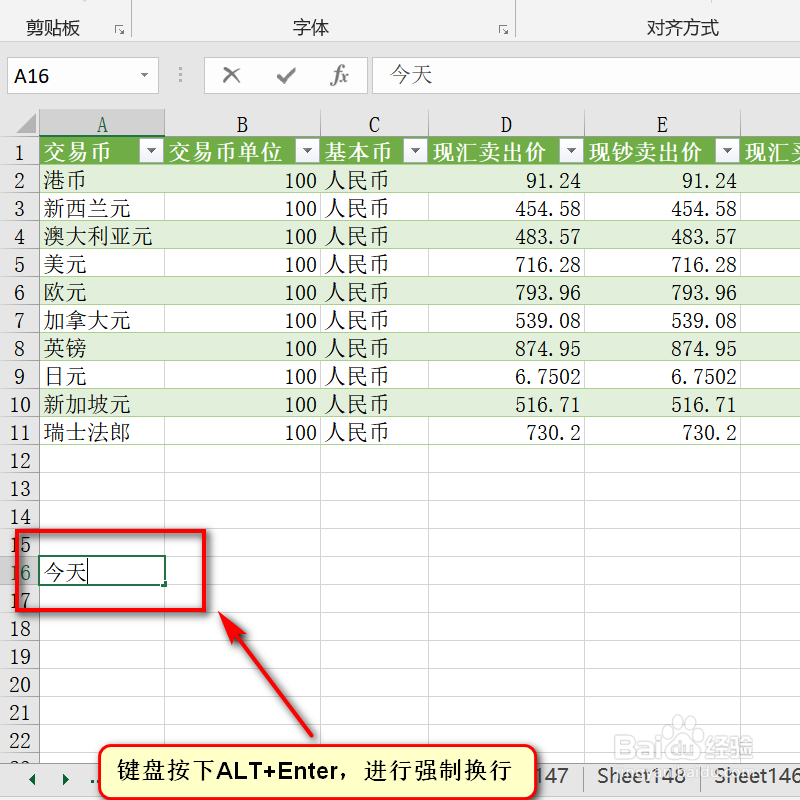Click the Insert Function (fx) icon
Image resolution: width=800 pixels, height=800 pixels.
339,75
